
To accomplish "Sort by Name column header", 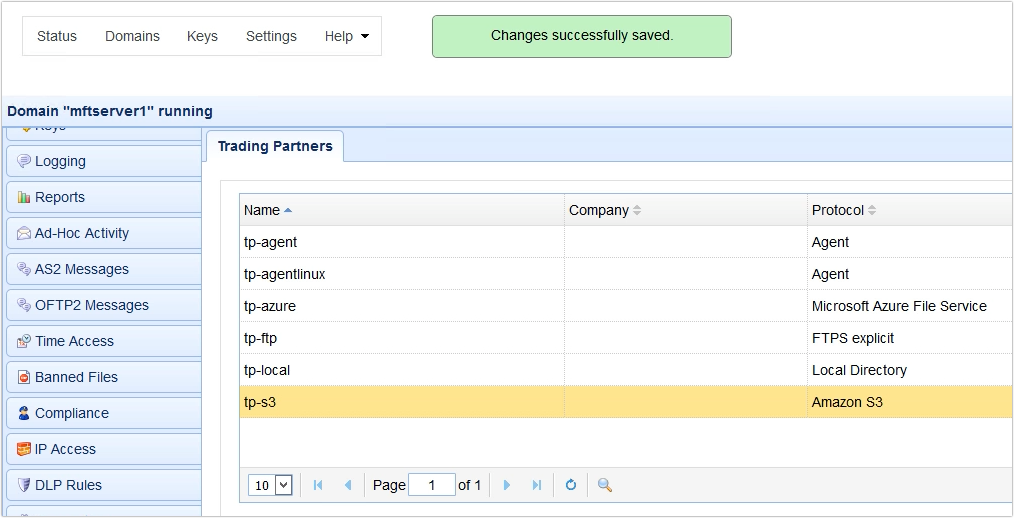I will [x=262, y=210].
